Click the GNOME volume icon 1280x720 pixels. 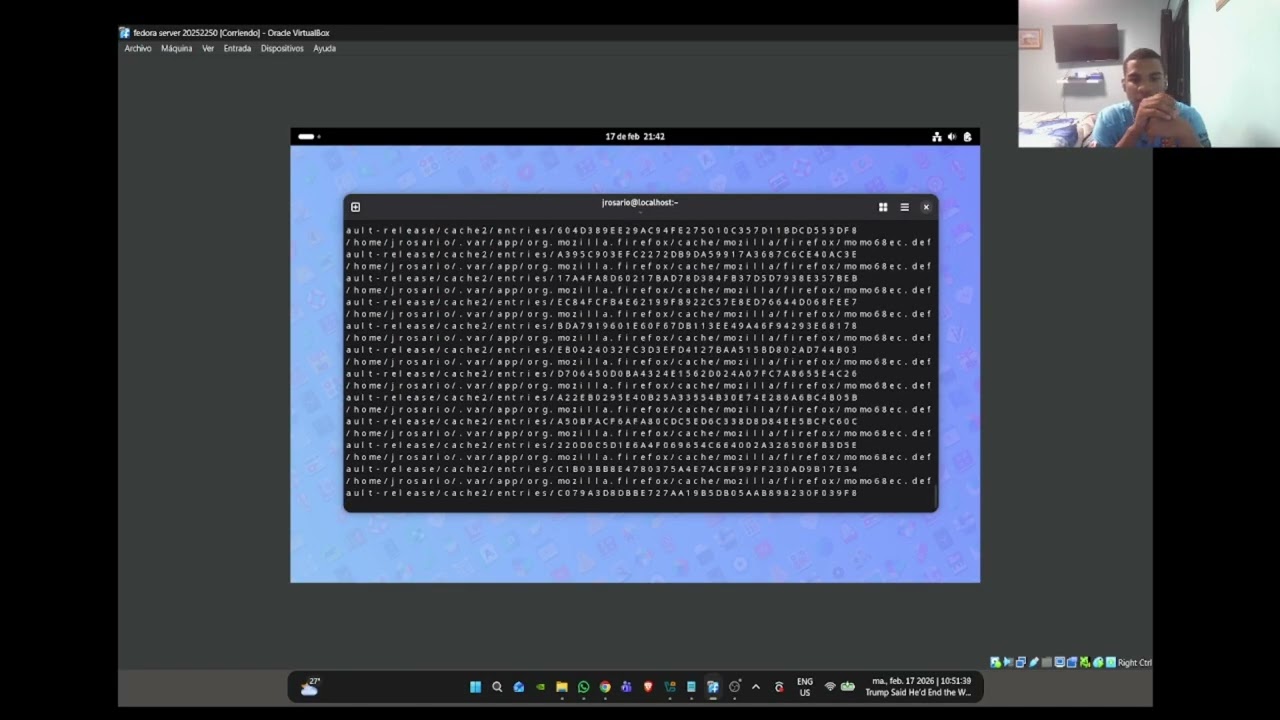click(x=951, y=137)
